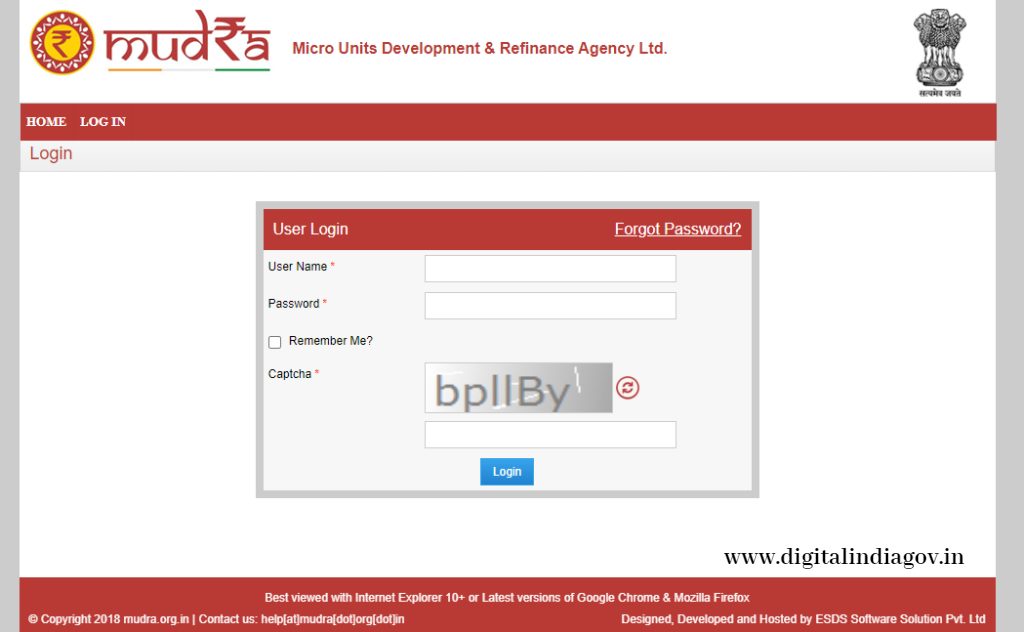Click the mudra.org.in copyright footer text
This screenshot has width=1024, height=632.
(x=108, y=619)
